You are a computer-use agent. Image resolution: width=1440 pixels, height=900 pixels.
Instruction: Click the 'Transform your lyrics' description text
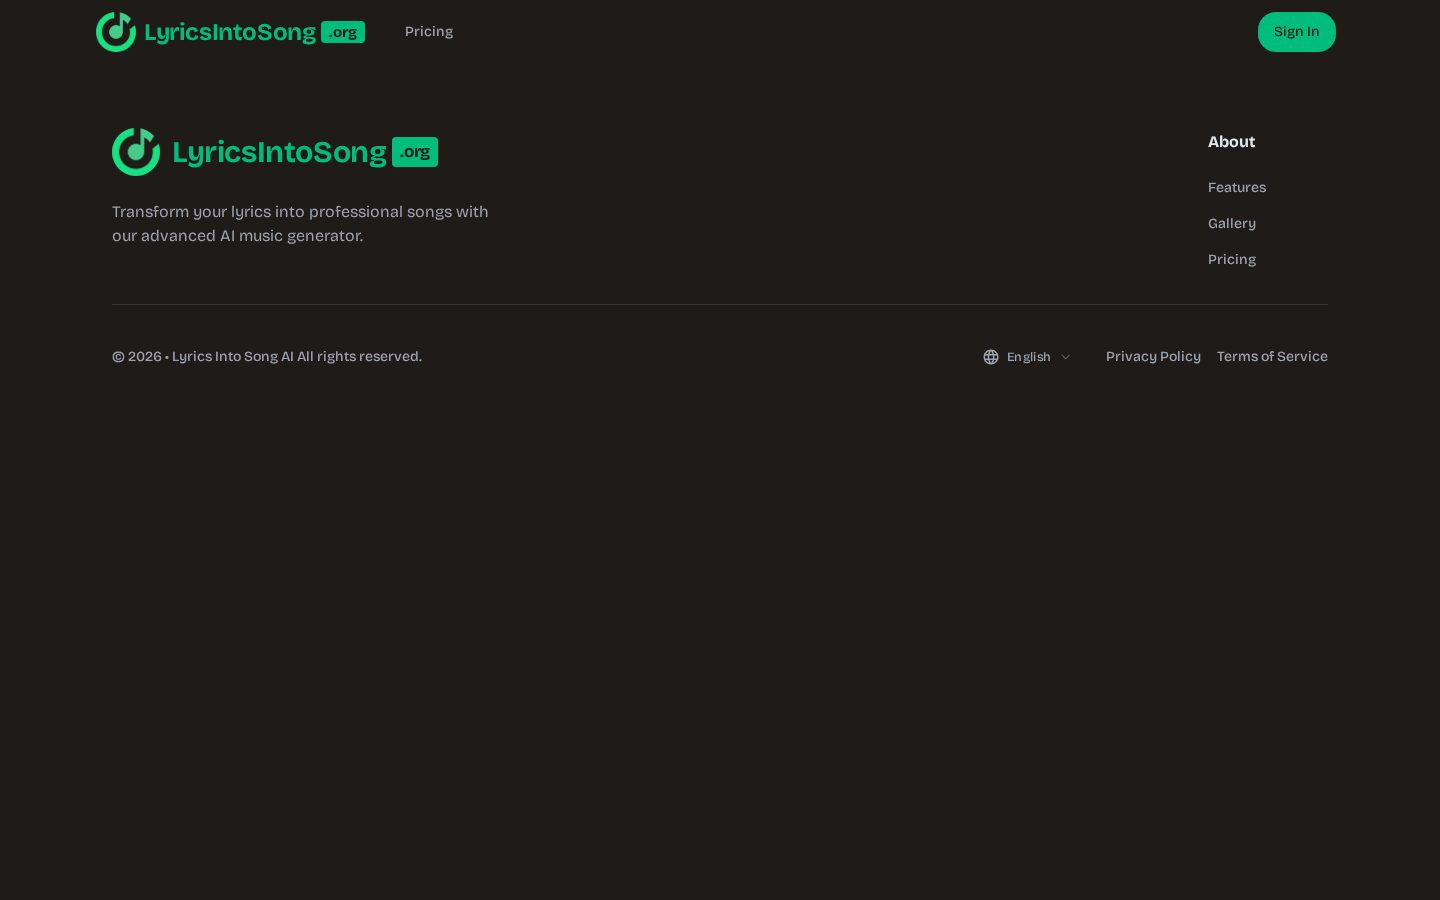click(x=300, y=224)
